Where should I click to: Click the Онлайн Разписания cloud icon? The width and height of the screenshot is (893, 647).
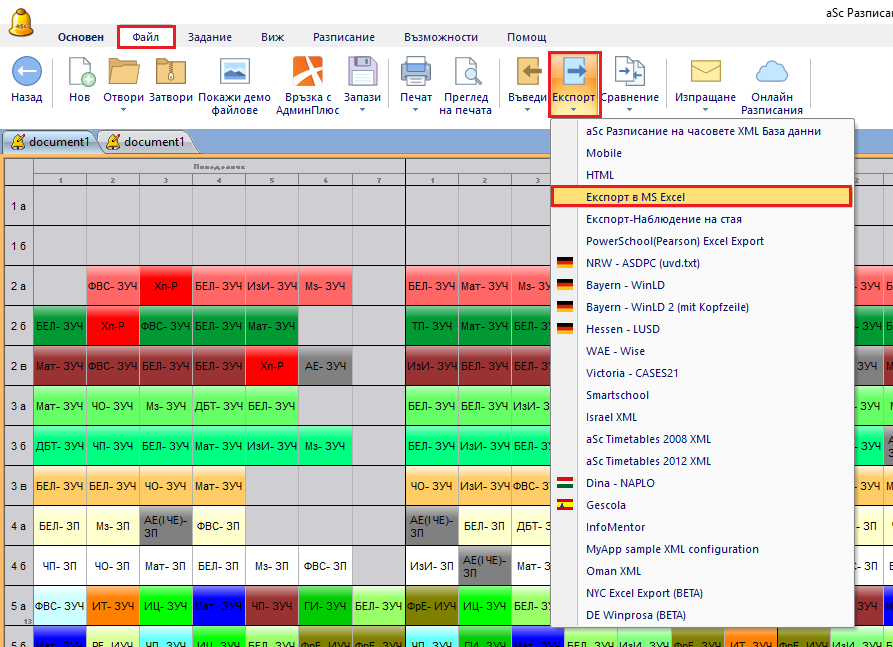772,73
